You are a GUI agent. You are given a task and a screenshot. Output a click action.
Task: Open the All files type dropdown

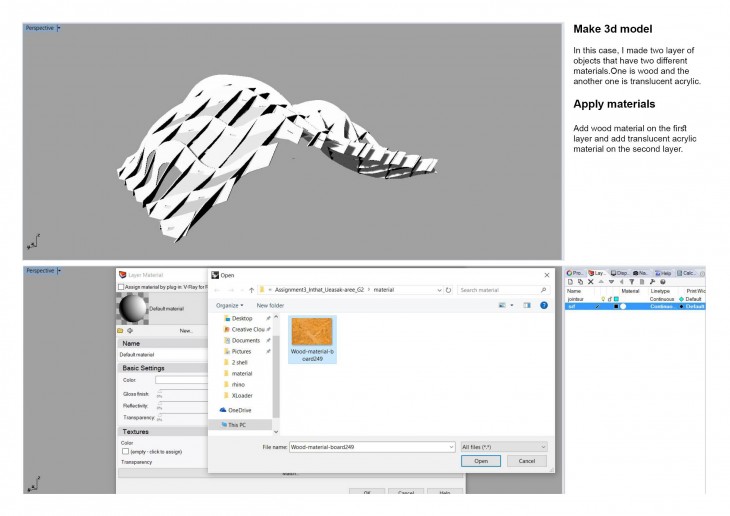click(503, 447)
